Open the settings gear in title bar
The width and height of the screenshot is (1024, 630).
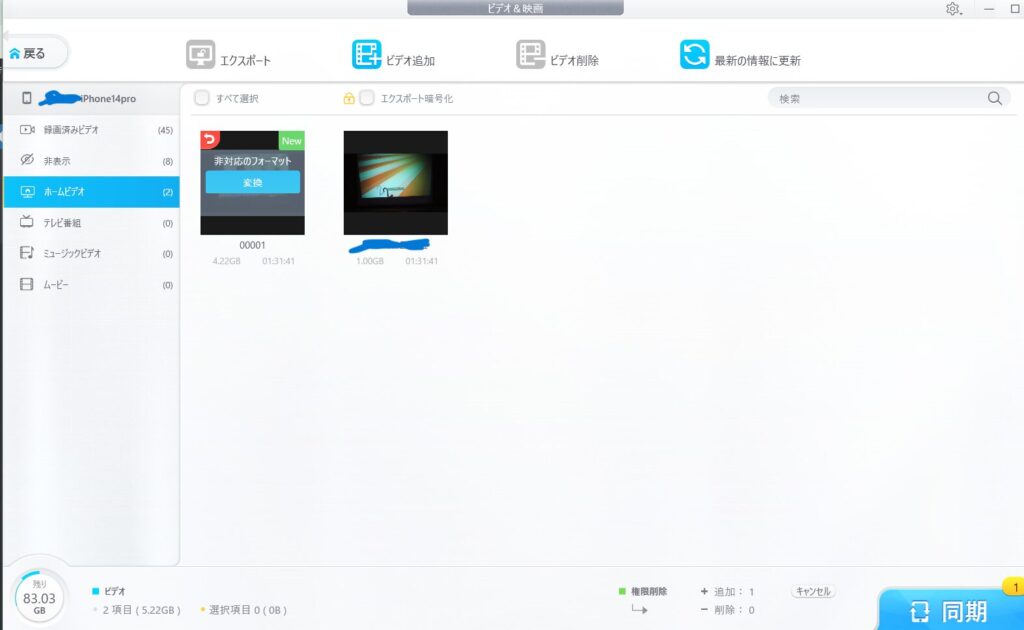tap(953, 9)
